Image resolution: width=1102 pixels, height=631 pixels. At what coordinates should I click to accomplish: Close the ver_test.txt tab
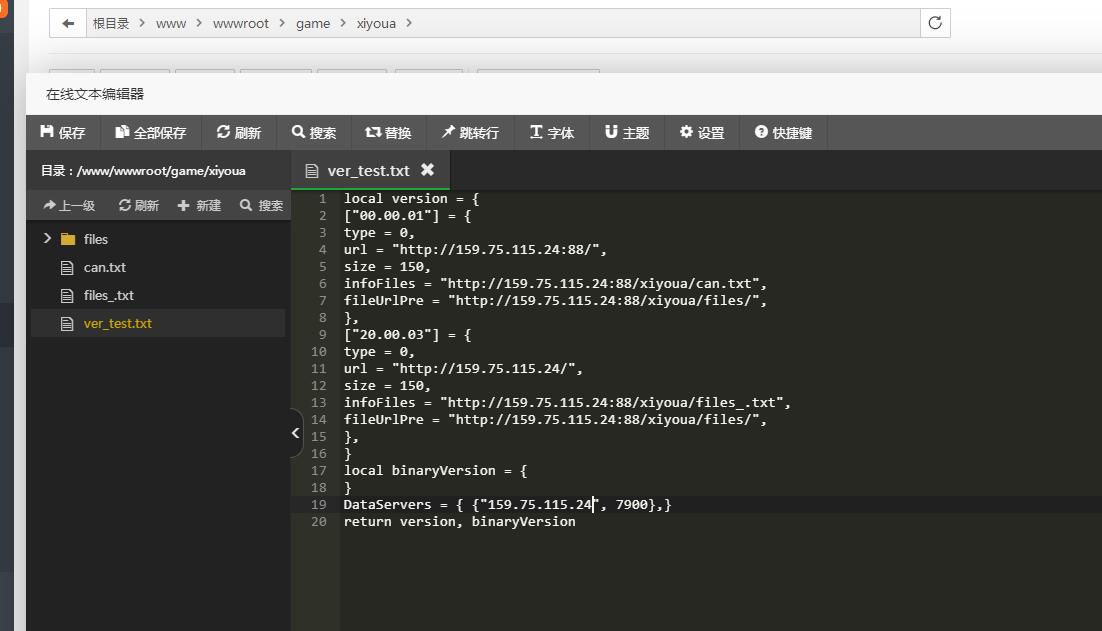pyautogui.click(x=427, y=170)
